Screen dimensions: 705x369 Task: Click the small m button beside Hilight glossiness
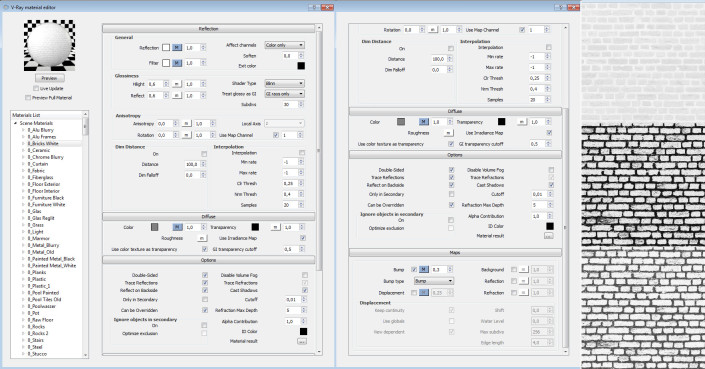pos(177,84)
